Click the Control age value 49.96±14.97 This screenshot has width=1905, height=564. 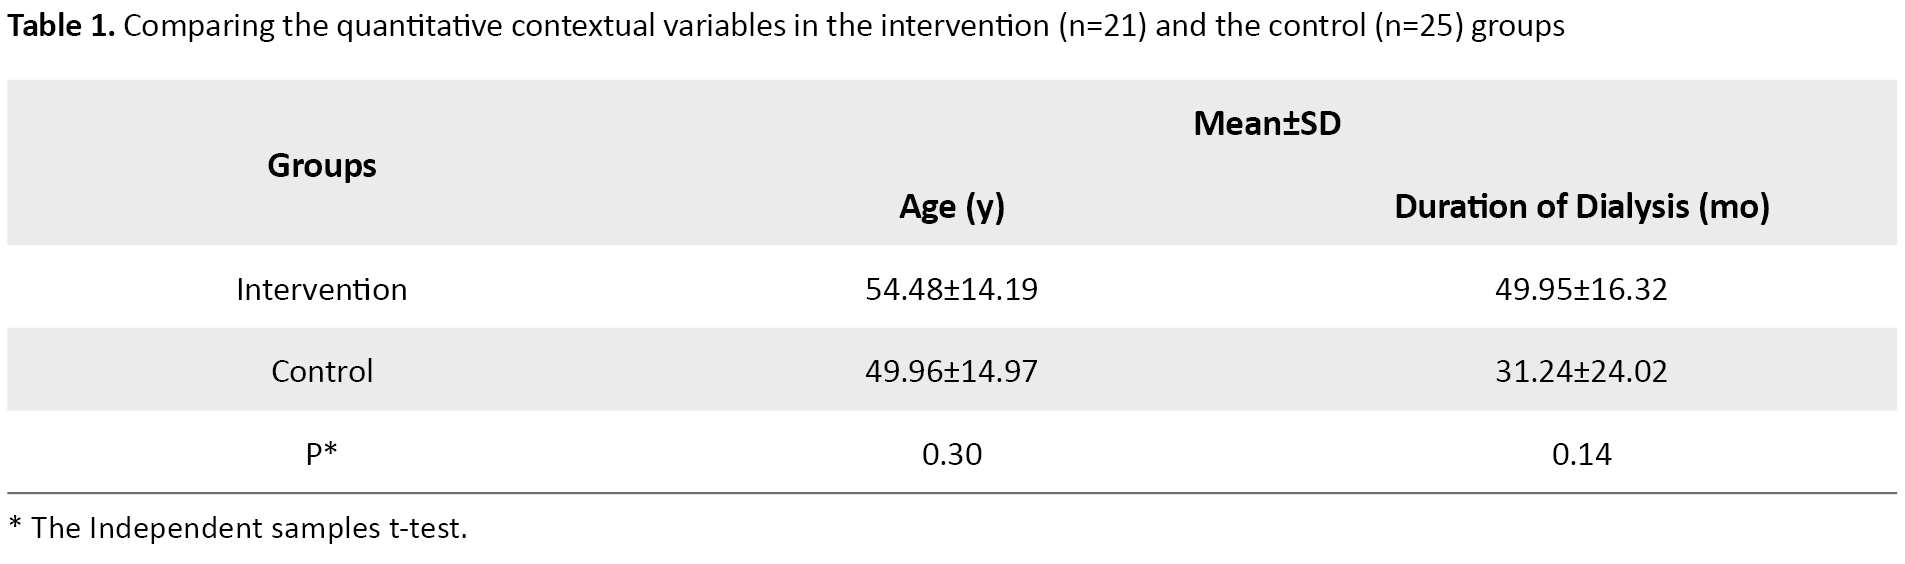(x=951, y=372)
